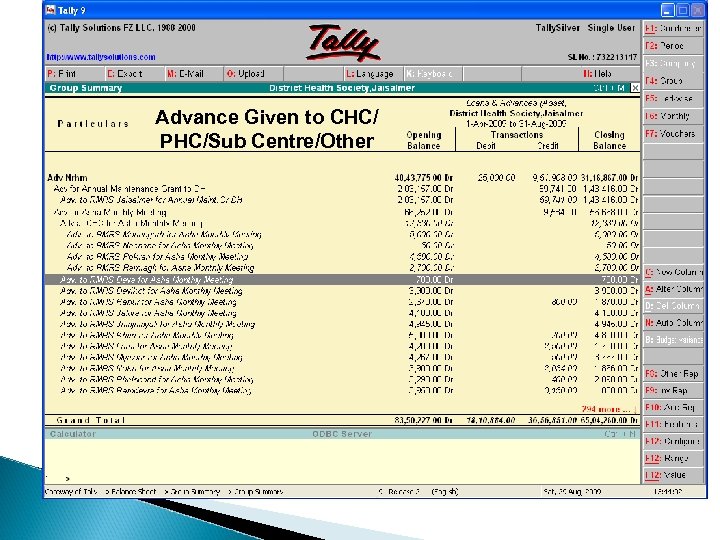Click the Group Summary title label
Viewport: 720px width, 540px height.
(86, 88)
